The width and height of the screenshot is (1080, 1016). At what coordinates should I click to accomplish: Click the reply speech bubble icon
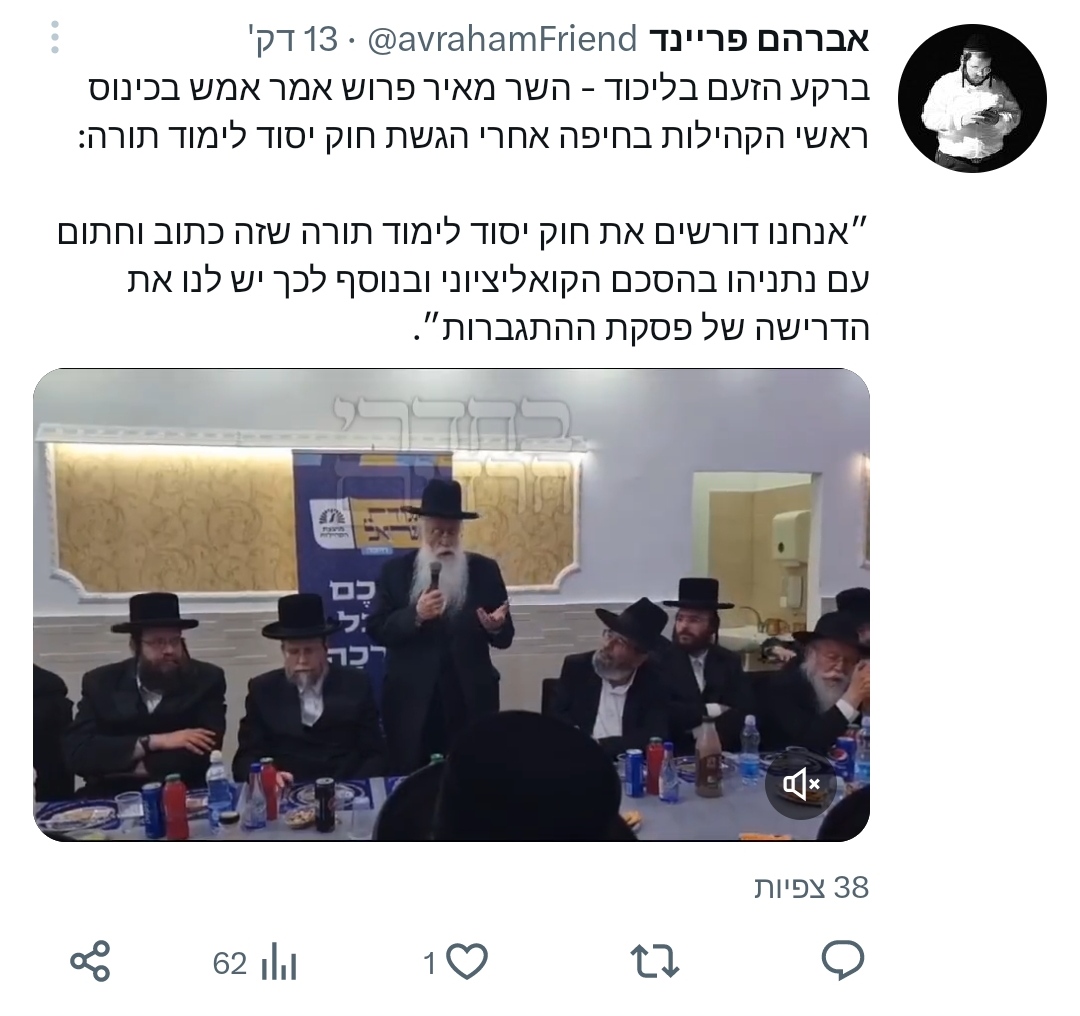pos(843,960)
